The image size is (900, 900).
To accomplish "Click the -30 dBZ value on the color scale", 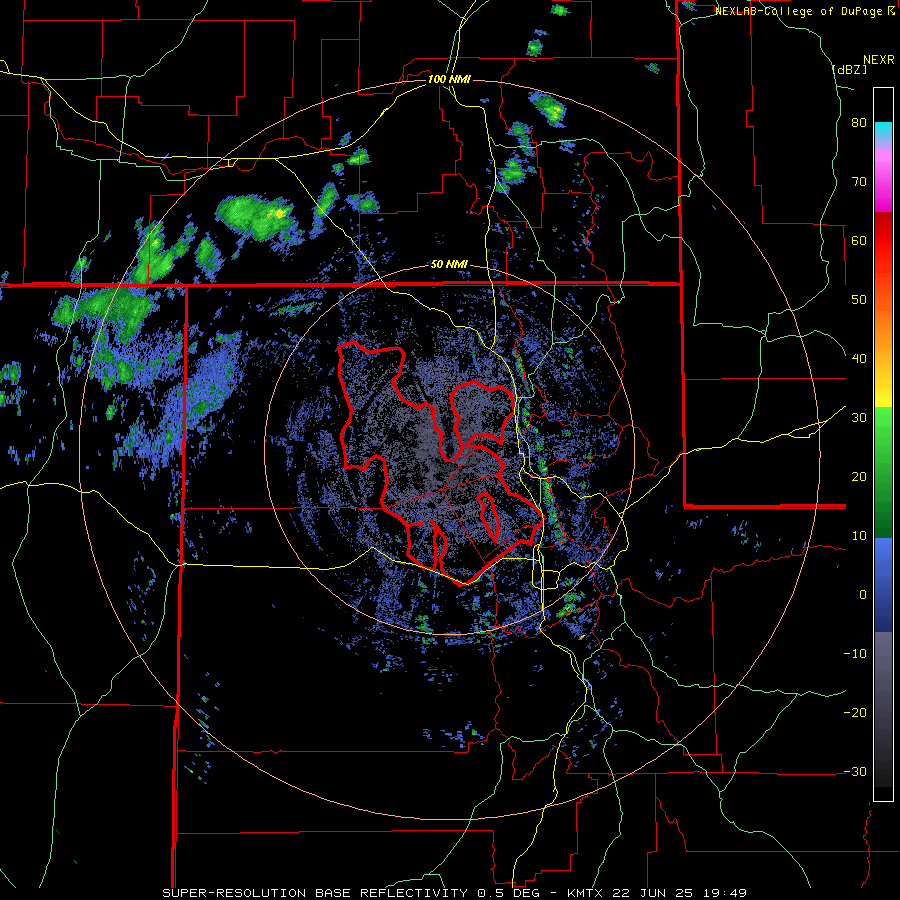I will [x=855, y=771].
